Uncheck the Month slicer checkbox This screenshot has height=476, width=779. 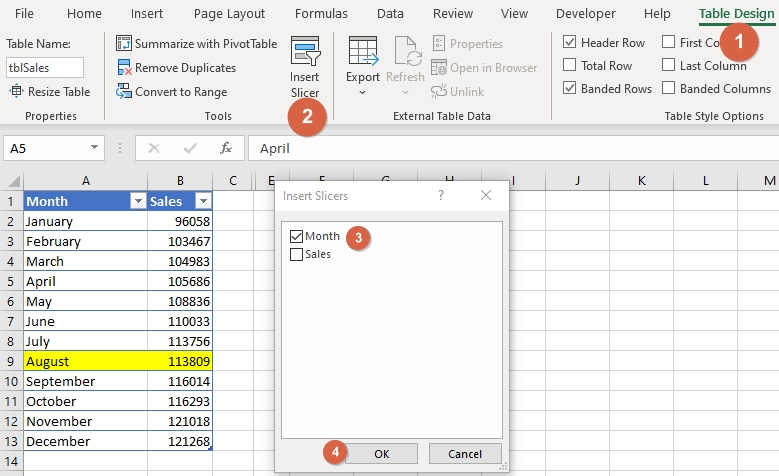[296, 237]
